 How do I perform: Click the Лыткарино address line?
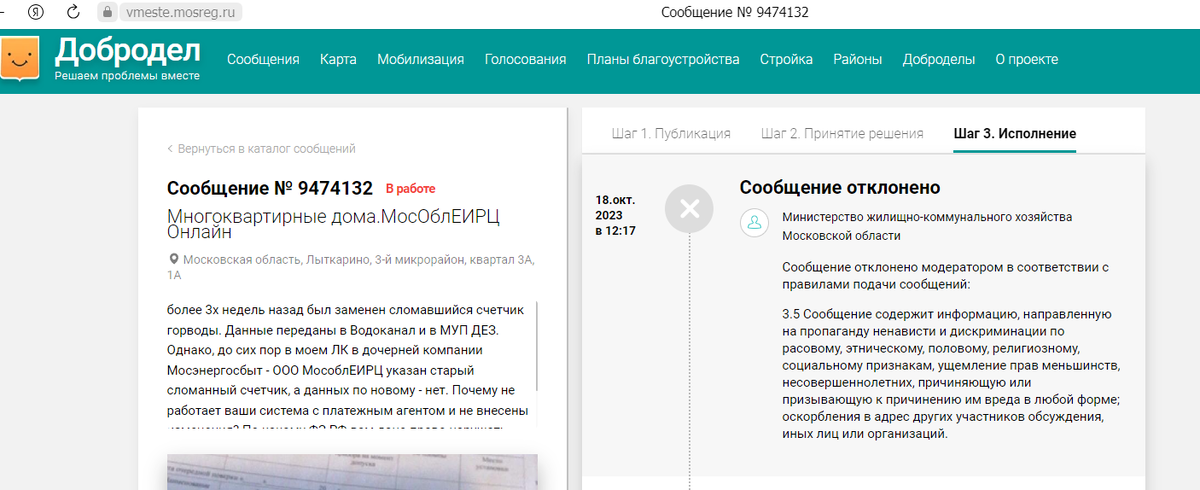click(x=351, y=267)
